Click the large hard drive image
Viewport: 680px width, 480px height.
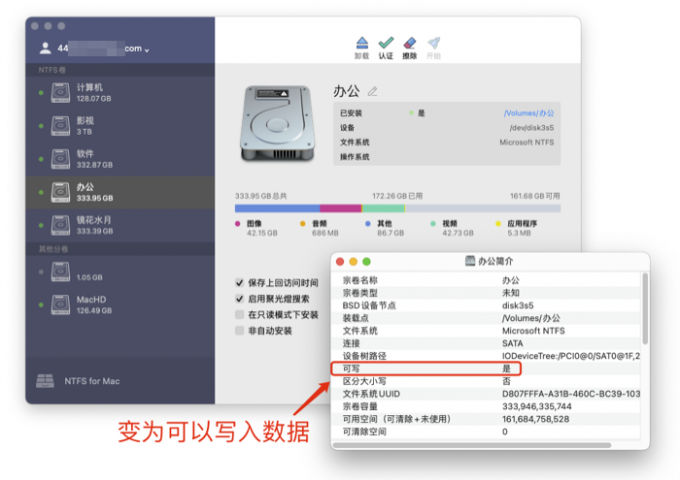point(278,124)
